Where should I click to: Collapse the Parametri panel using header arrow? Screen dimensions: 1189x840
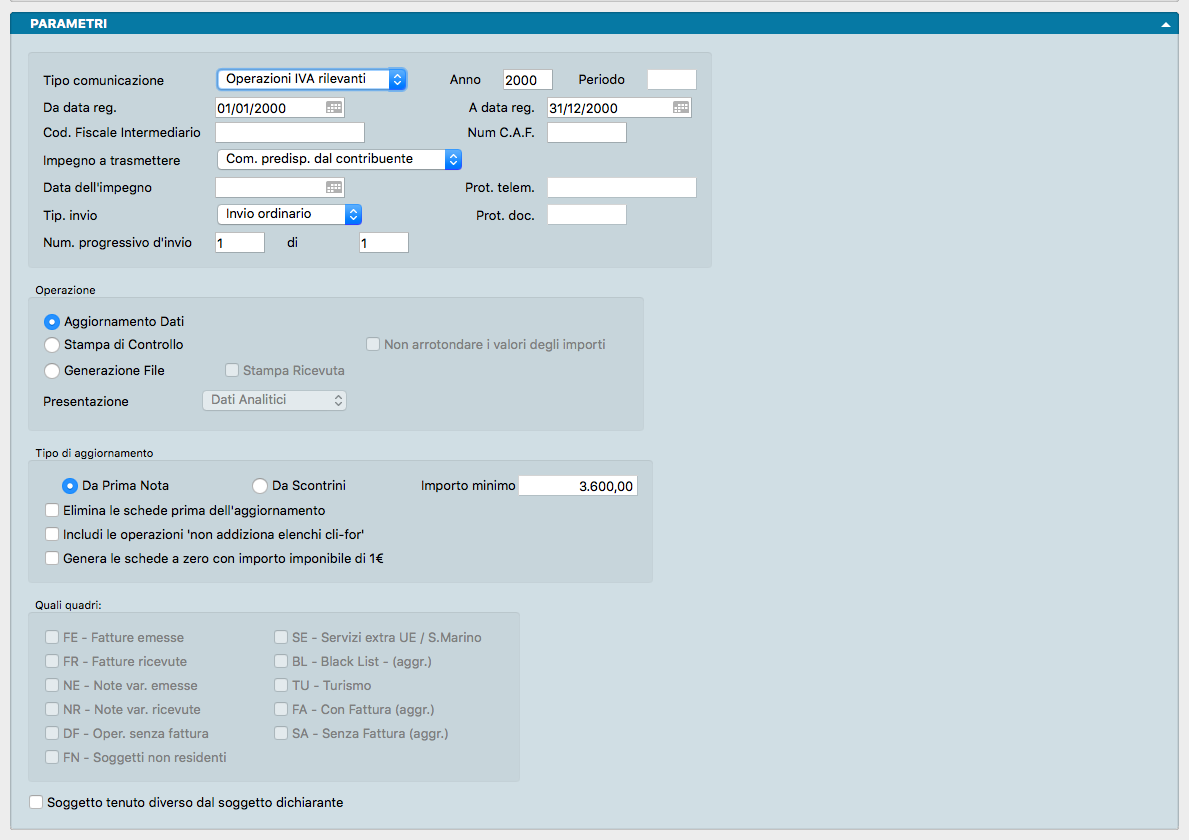(1165, 24)
